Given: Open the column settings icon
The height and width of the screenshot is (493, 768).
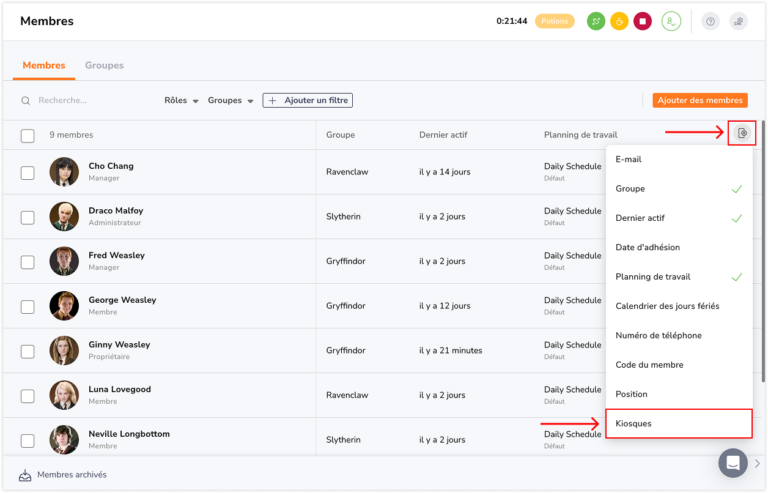Looking at the screenshot, I should tap(742, 133).
